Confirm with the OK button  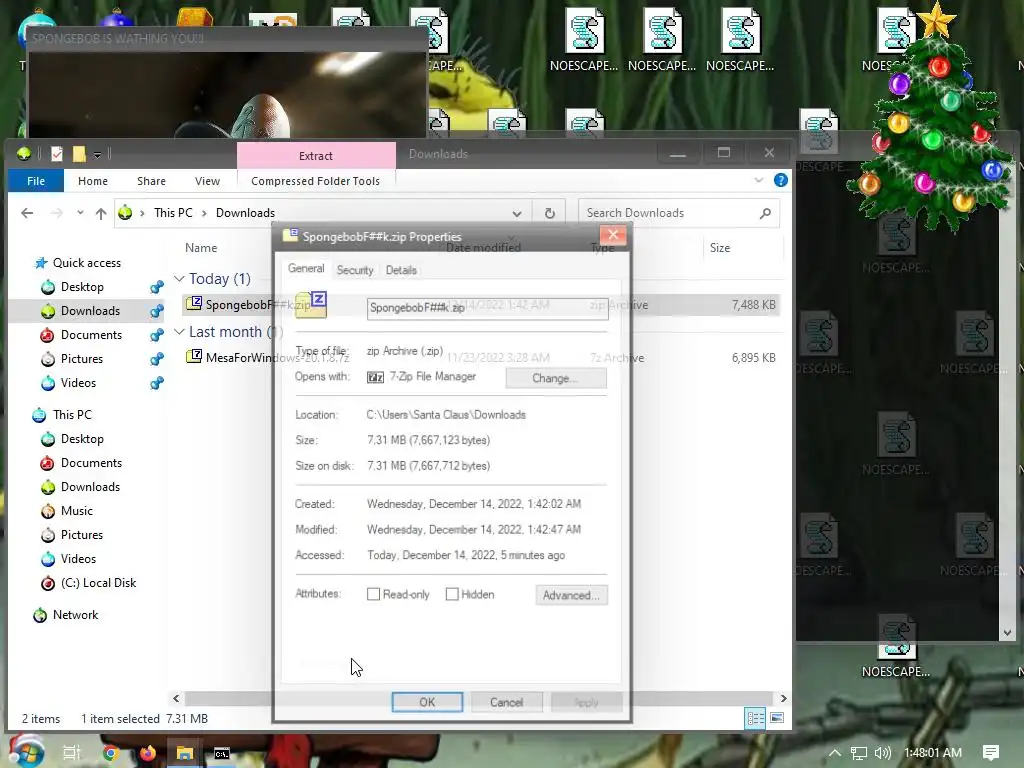click(x=427, y=702)
